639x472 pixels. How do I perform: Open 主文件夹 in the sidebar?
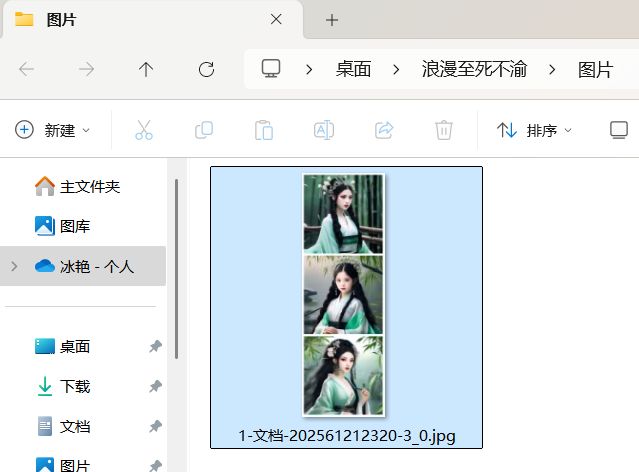point(78,186)
